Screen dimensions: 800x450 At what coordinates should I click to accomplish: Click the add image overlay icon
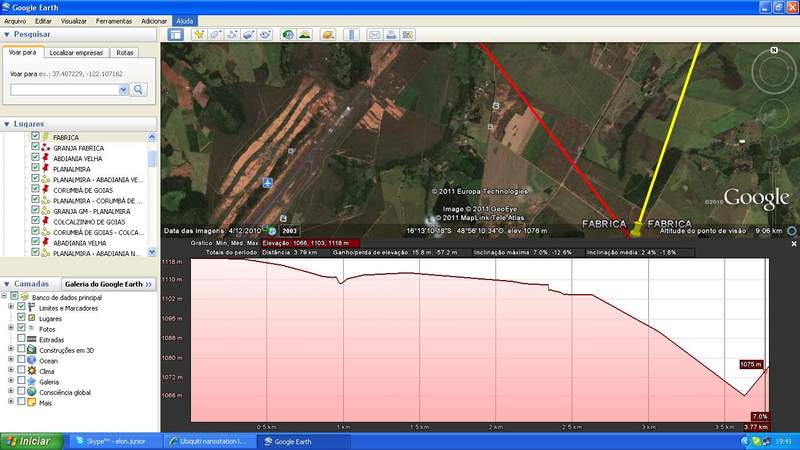click(x=248, y=35)
